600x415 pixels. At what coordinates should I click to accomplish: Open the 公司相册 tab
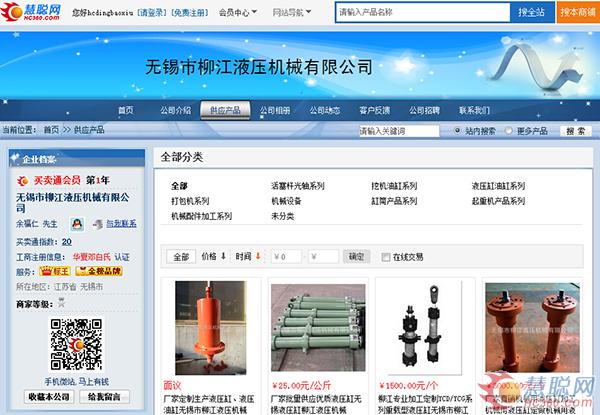(x=275, y=111)
